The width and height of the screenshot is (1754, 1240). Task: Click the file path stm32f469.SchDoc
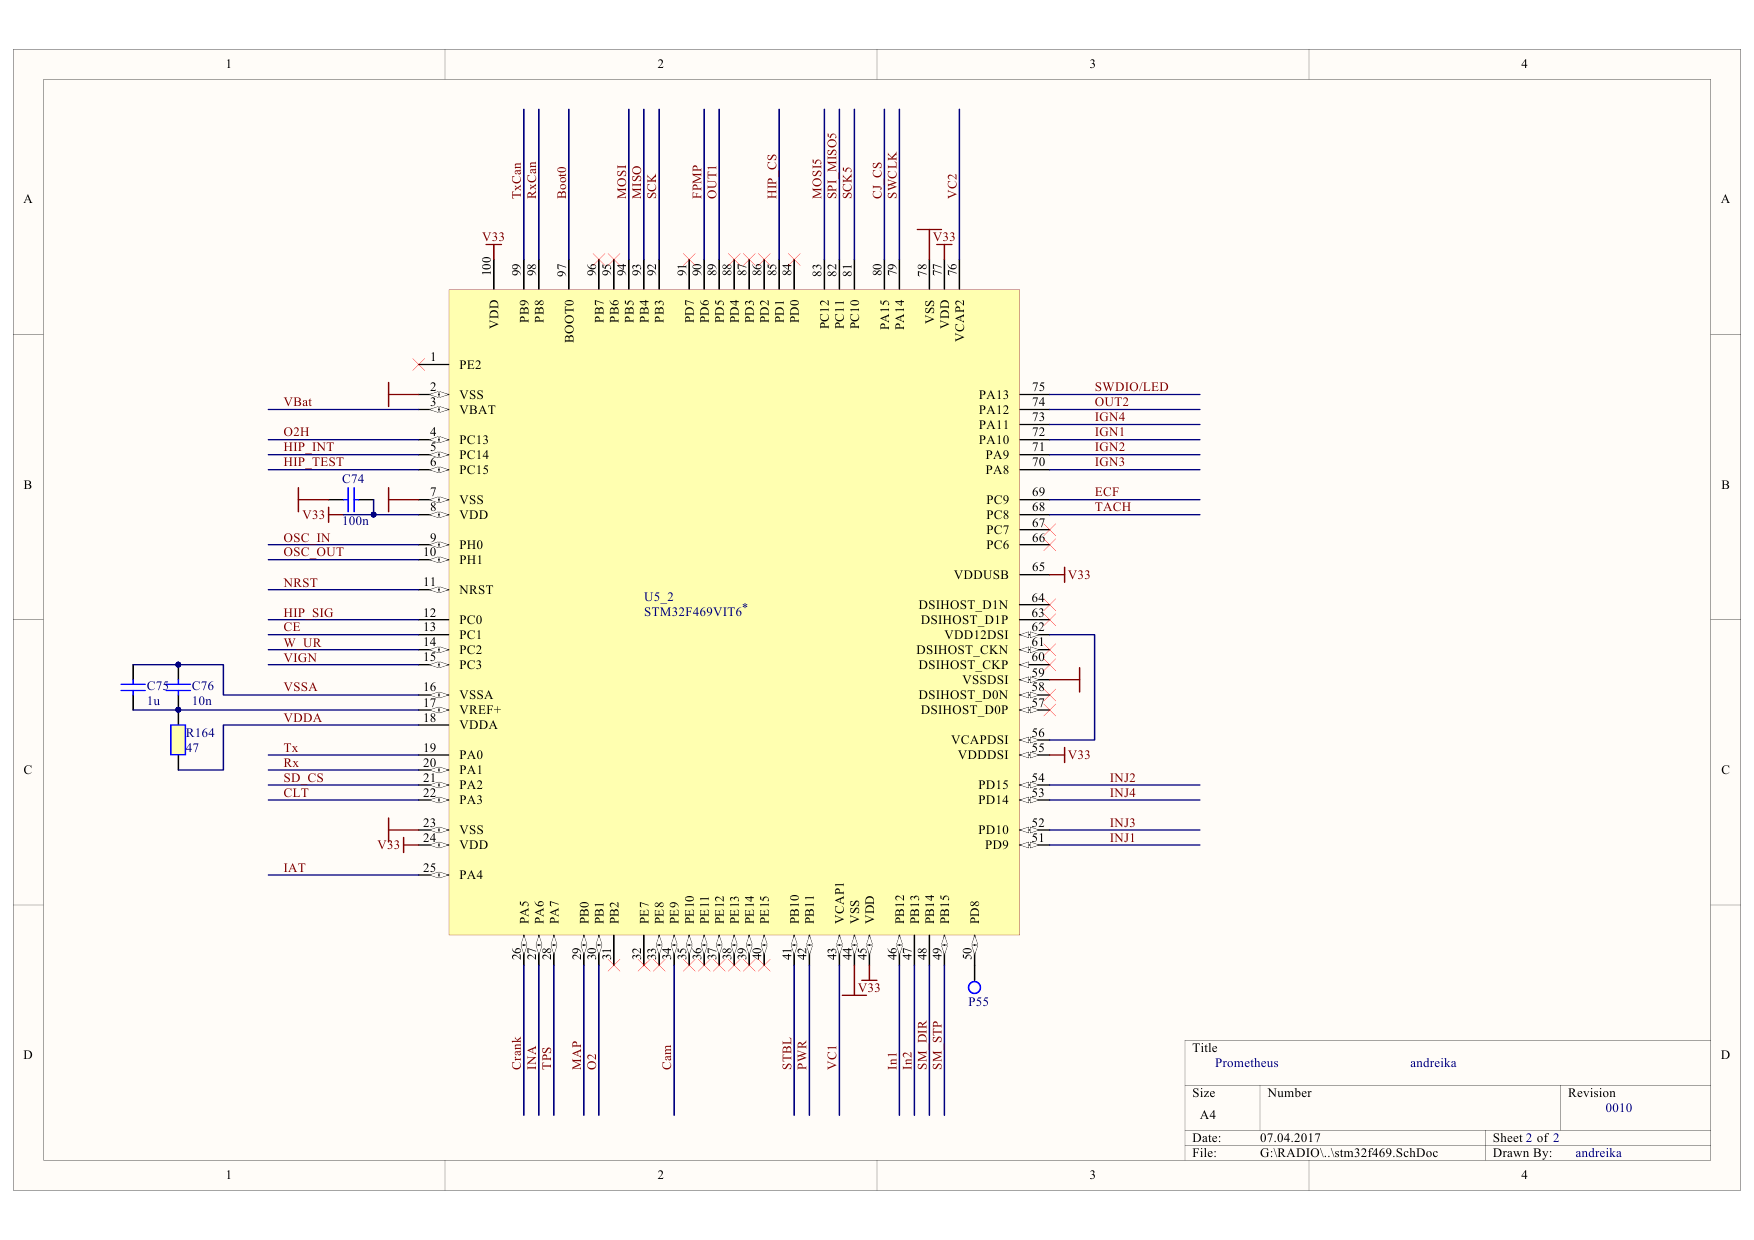(x=1349, y=1153)
